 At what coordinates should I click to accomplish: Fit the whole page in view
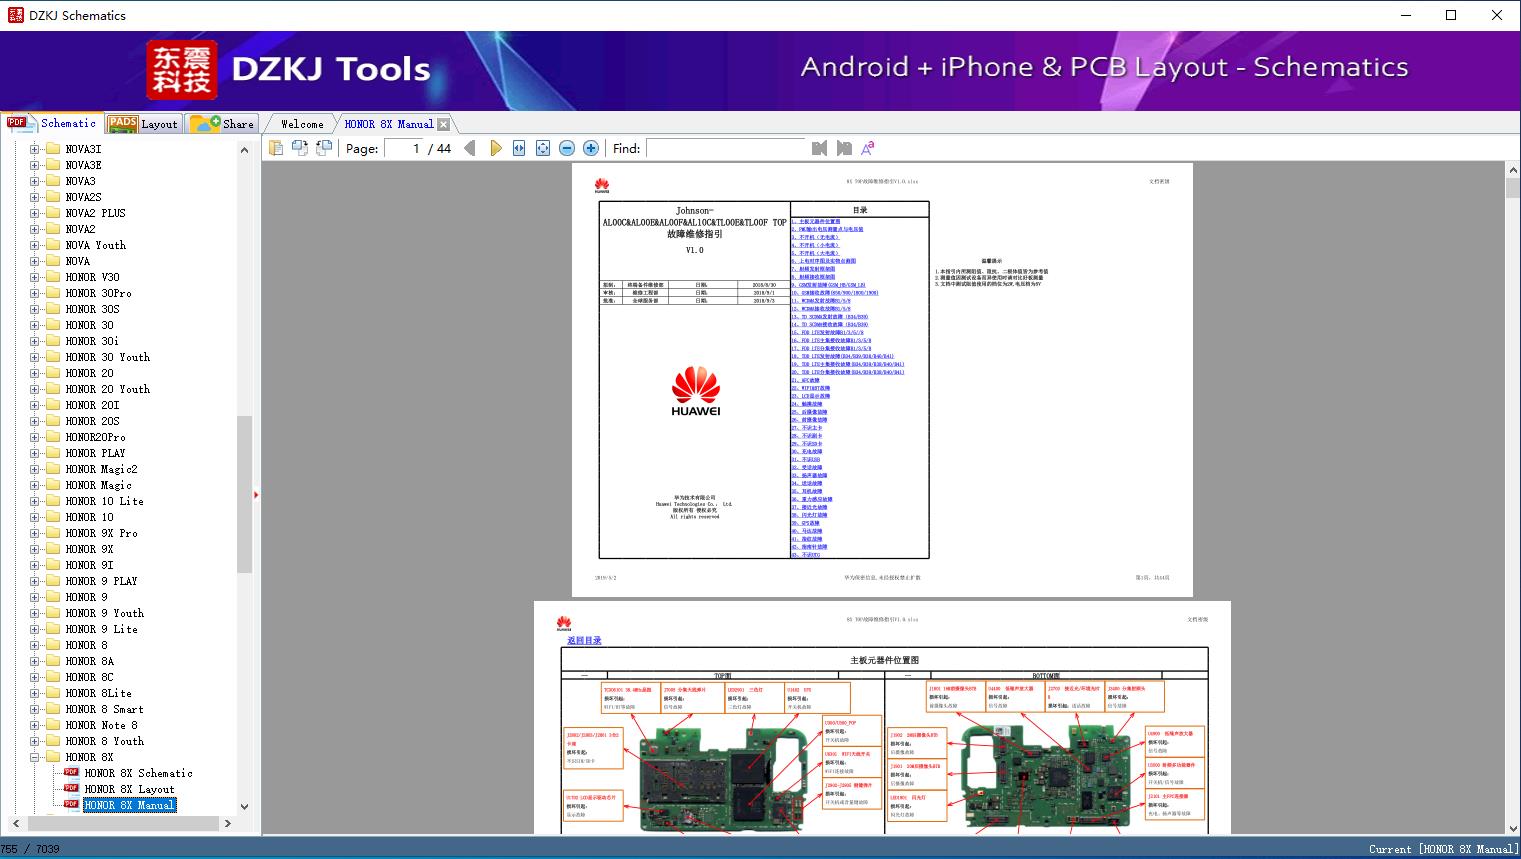pyautogui.click(x=543, y=148)
